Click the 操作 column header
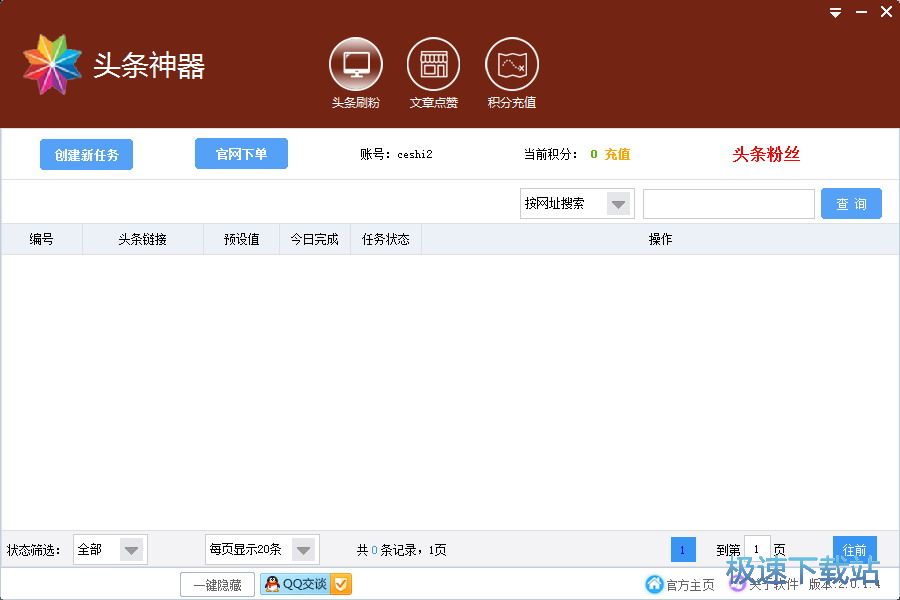Viewport: 900px width, 600px height. 660,239
